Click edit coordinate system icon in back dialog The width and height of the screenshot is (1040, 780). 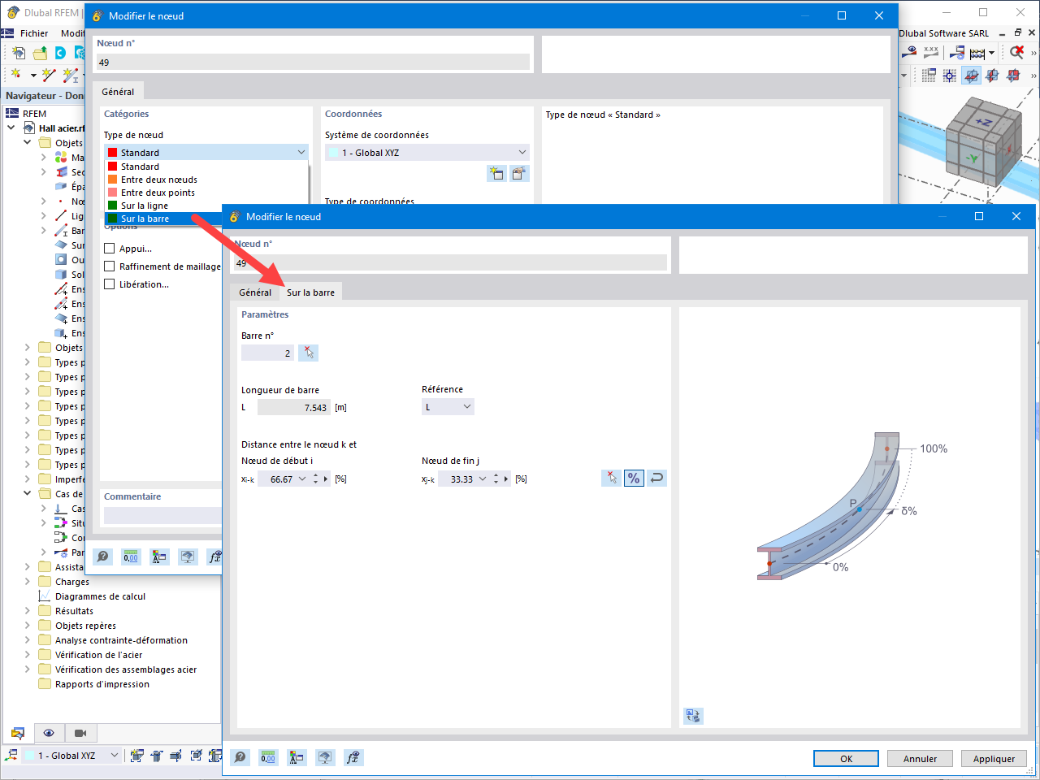tap(519, 174)
